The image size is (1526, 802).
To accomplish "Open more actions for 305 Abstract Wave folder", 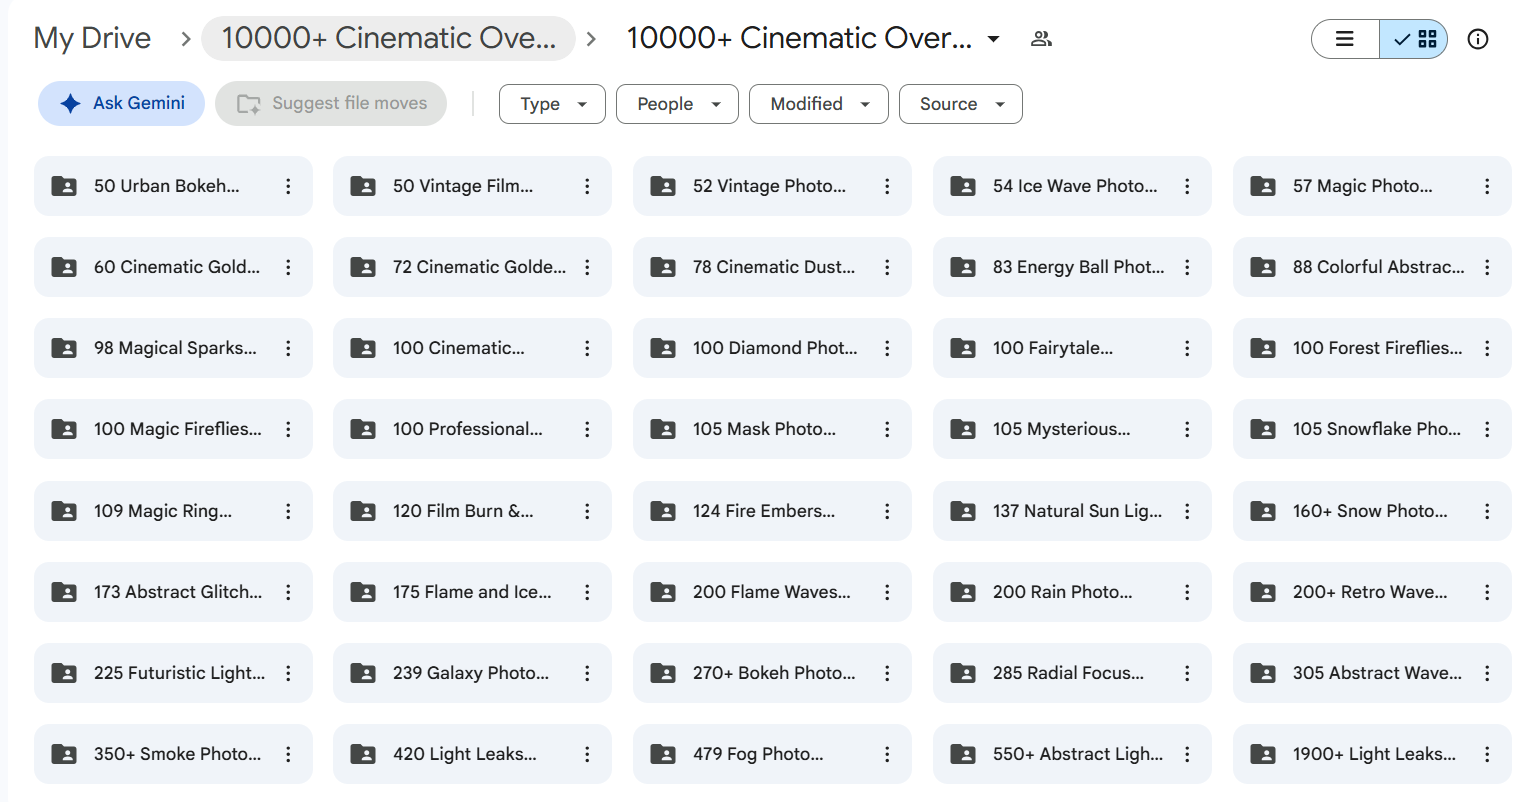I will [x=1487, y=673].
